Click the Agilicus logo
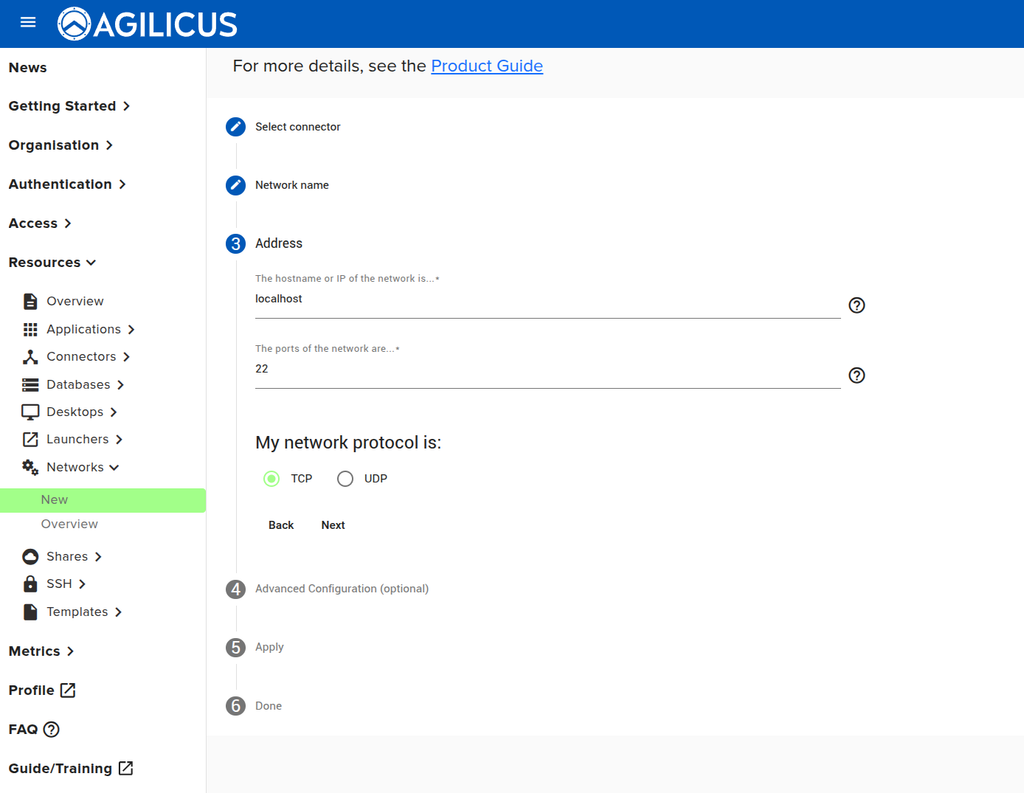The height and width of the screenshot is (793, 1024). coord(148,24)
